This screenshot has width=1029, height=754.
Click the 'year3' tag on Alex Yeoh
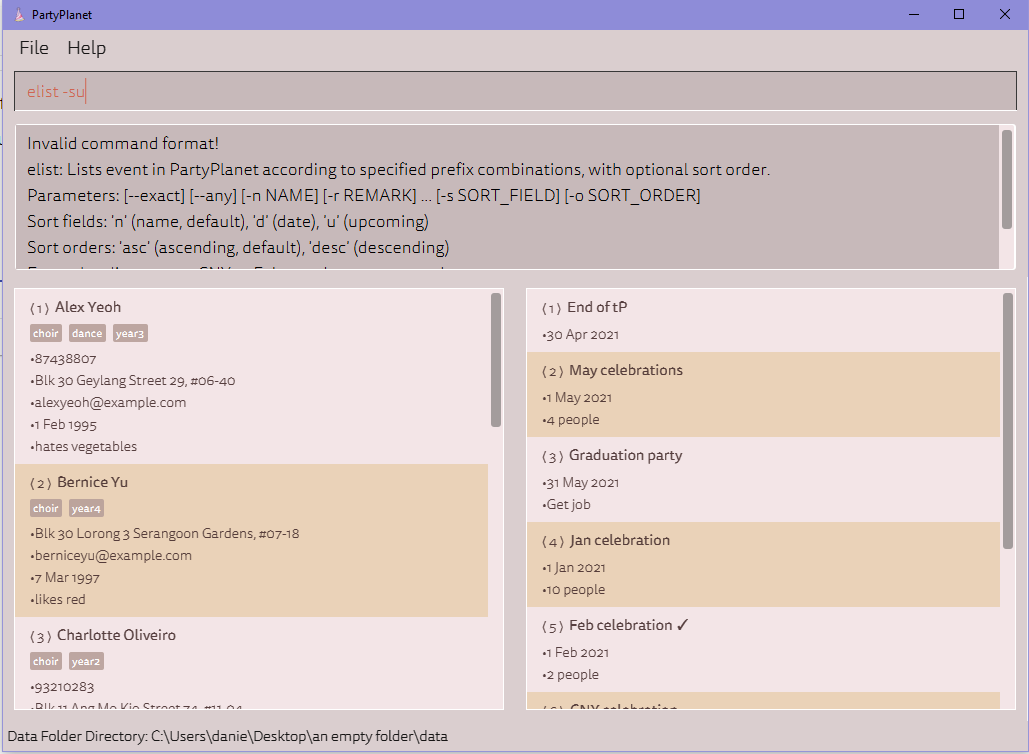(130, 333)
